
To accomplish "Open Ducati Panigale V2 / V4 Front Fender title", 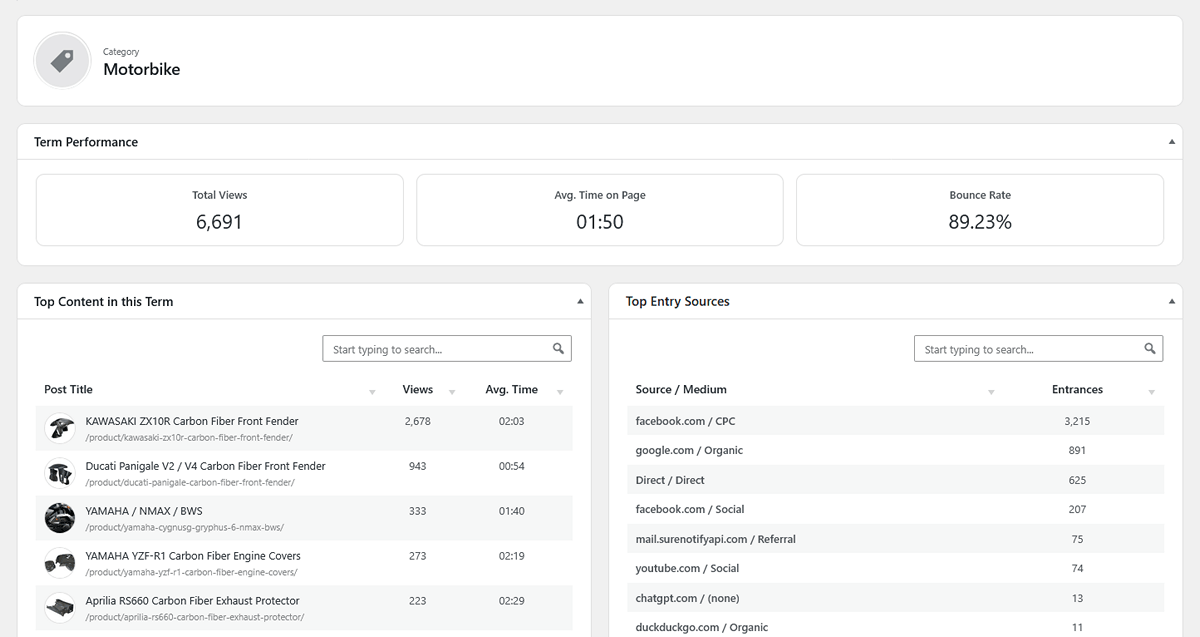I will 206,466.
